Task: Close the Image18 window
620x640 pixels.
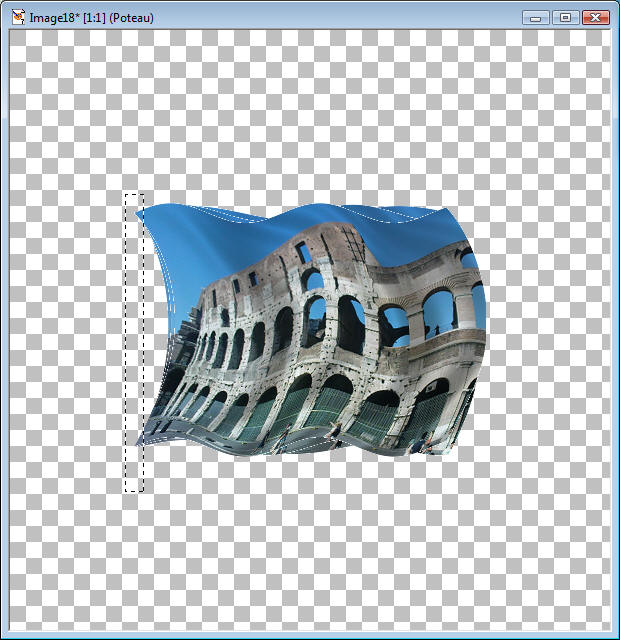Action: (x=596, y=18)
